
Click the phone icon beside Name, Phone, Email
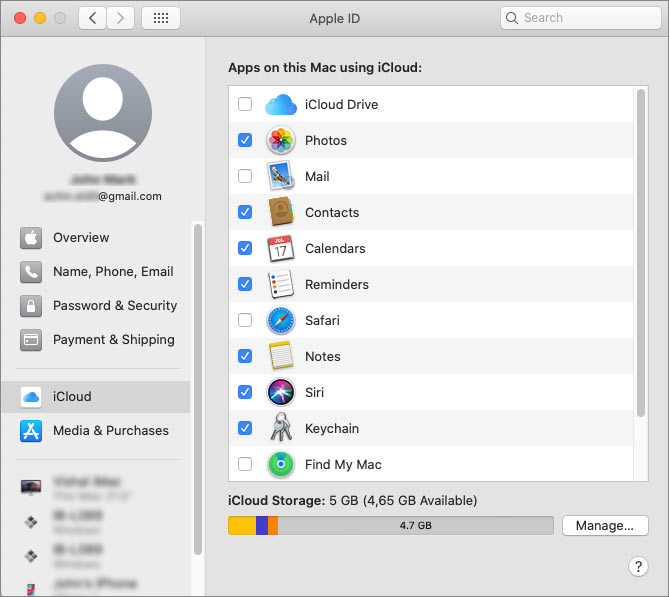(31, 272)
